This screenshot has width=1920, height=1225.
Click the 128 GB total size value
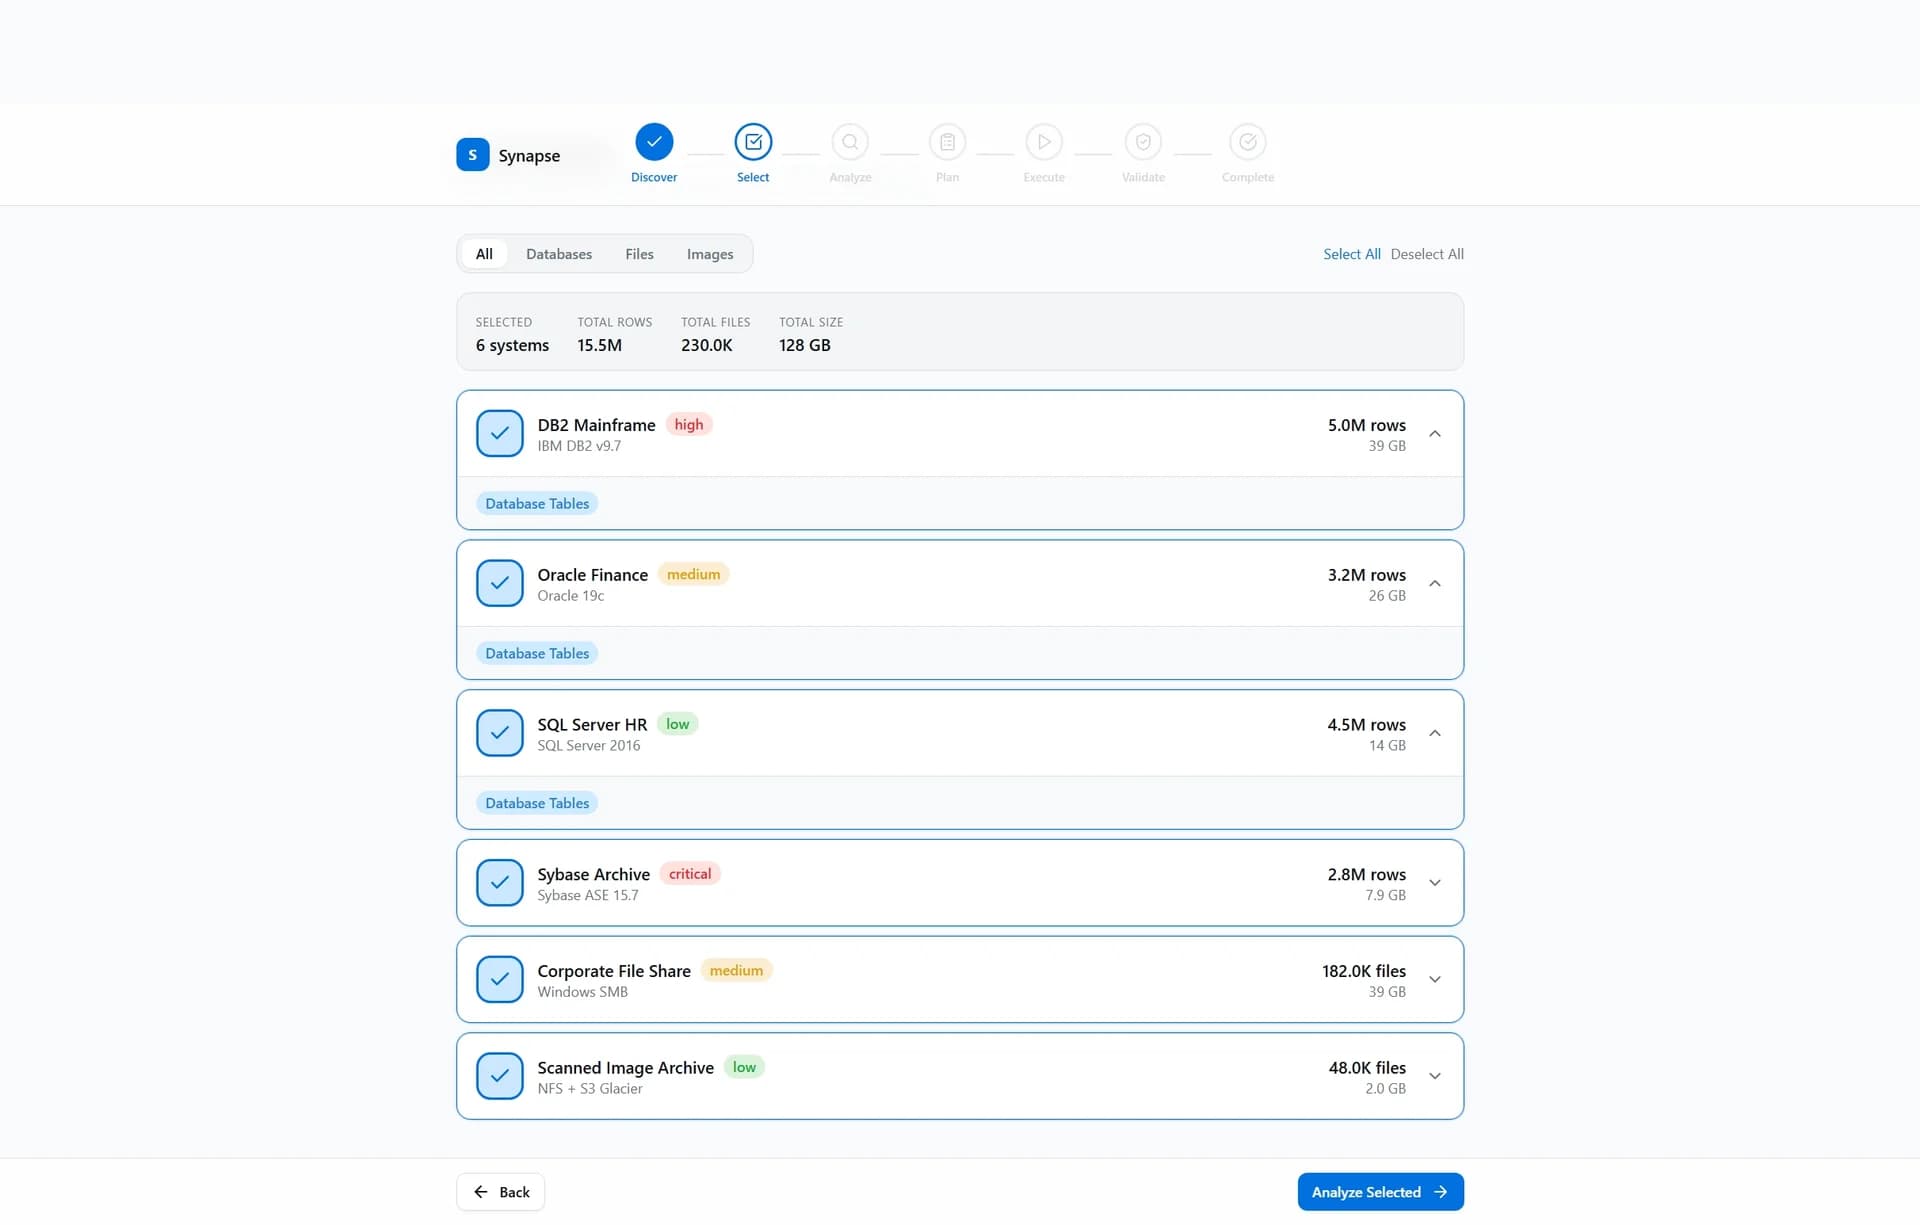pos(805,345)
